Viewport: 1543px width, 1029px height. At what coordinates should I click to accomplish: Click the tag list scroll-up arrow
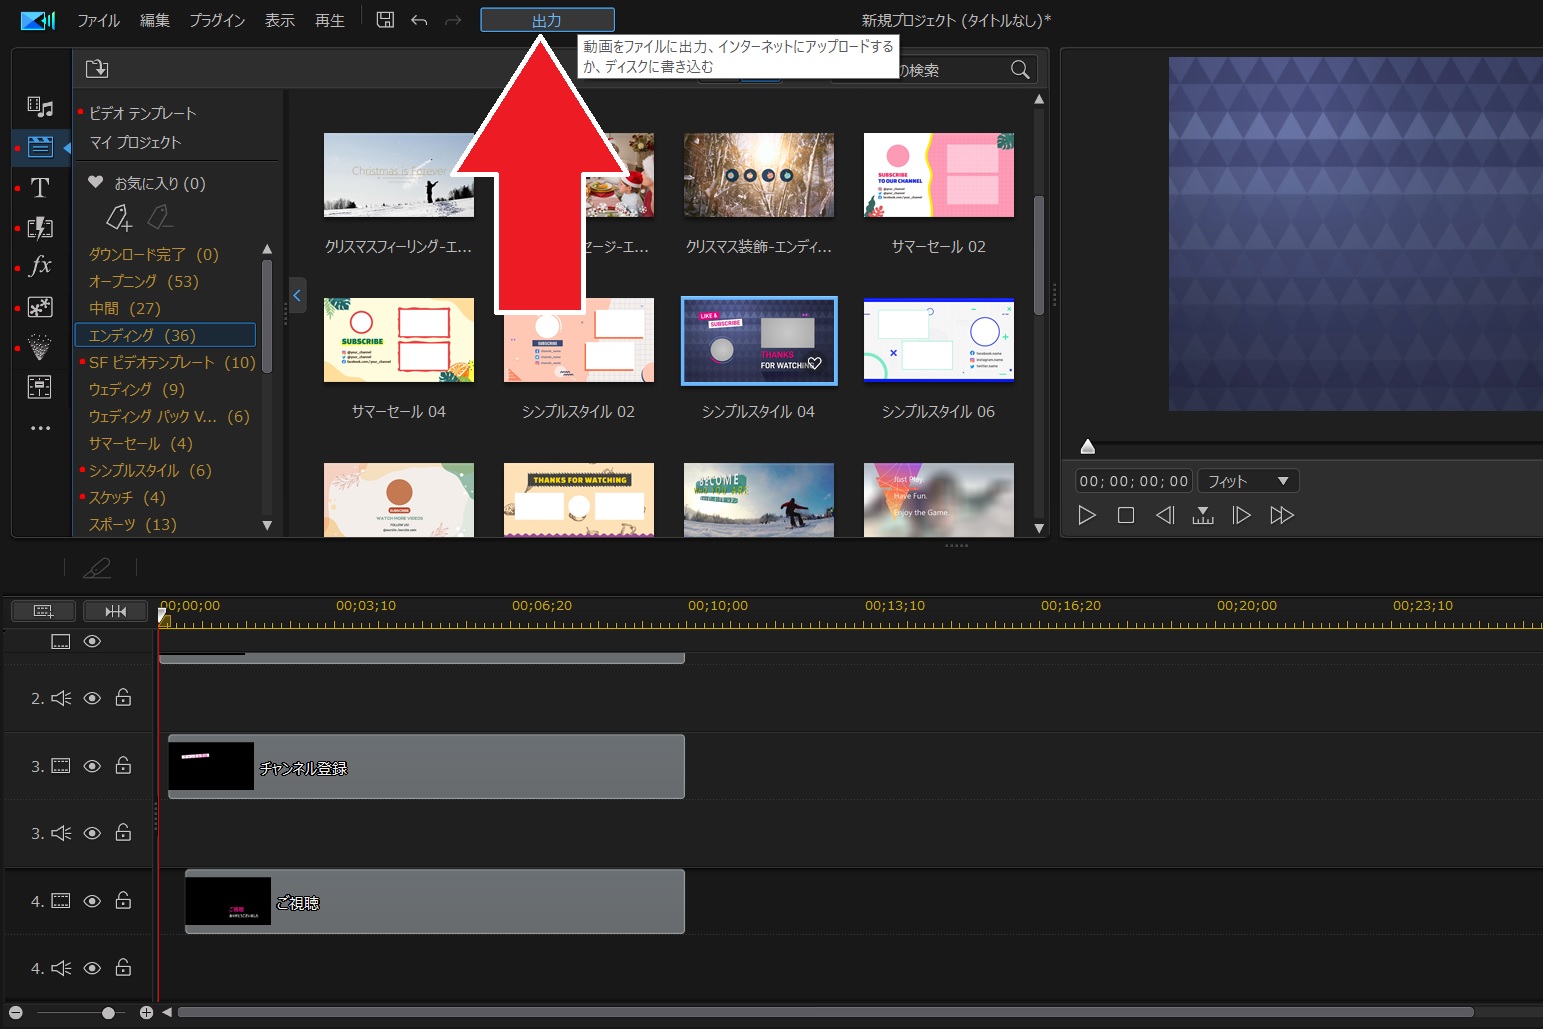click(267, 249)
